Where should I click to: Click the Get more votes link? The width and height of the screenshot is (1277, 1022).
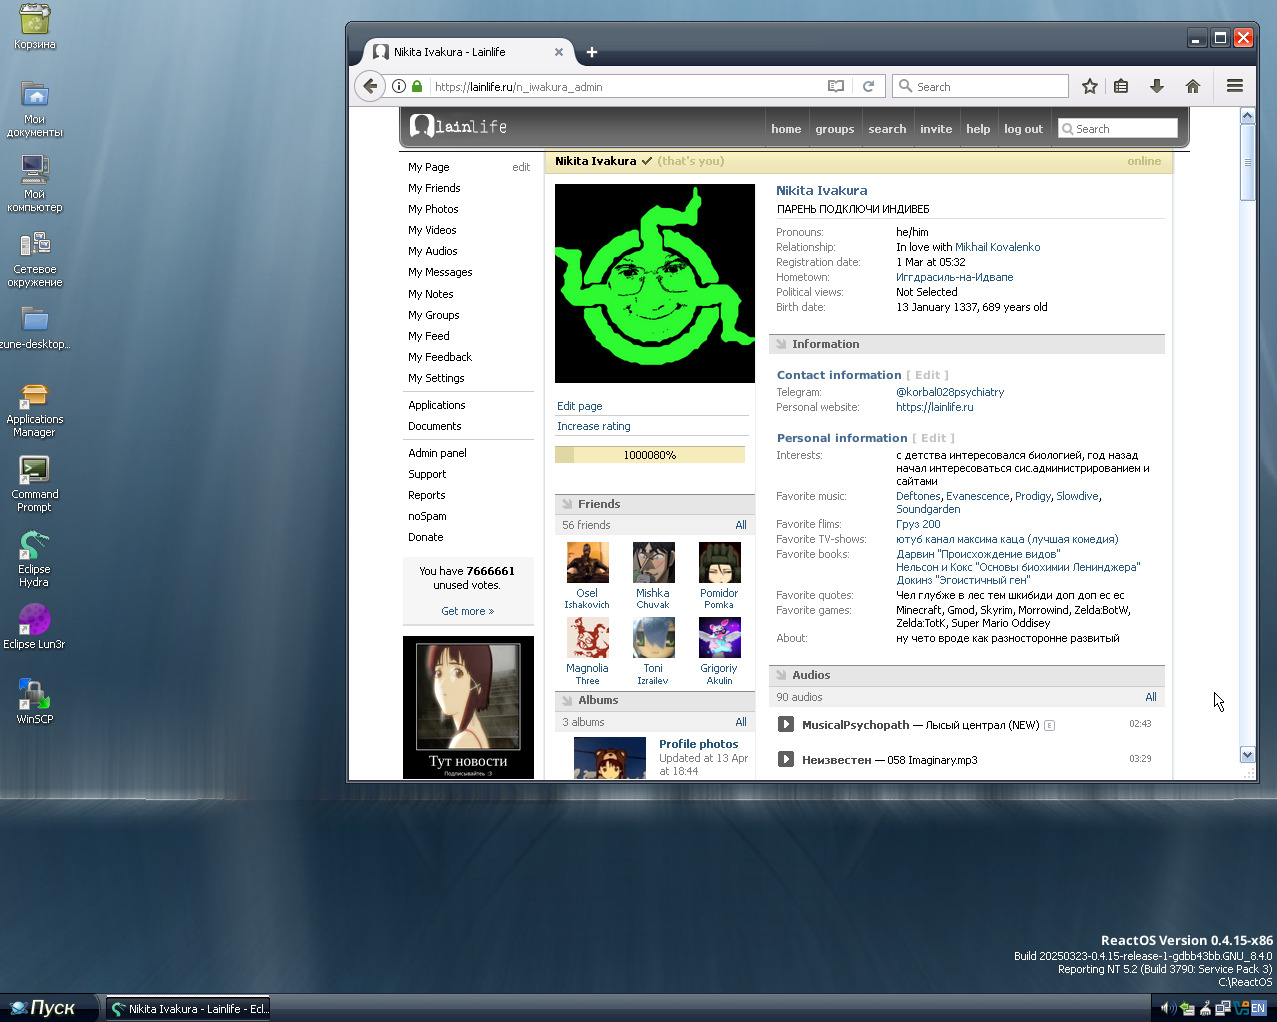click(467, 611)
